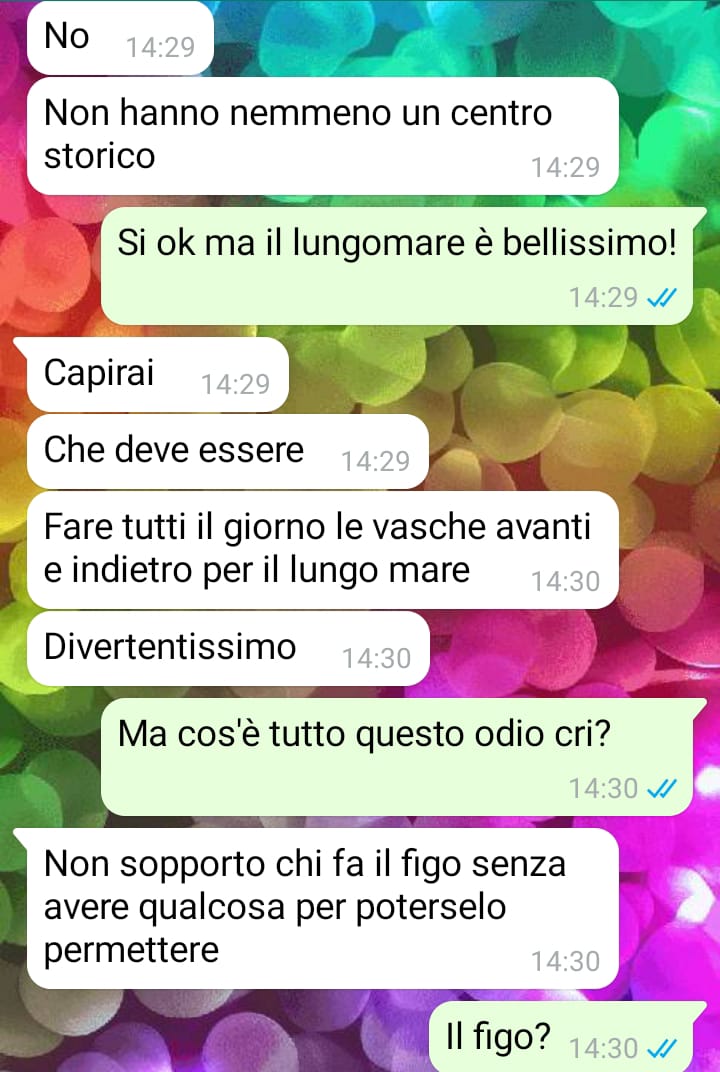Tap the 'Divertentissimo' message bubble
This screenshot has height=1072, width=720.
(228, 648)
